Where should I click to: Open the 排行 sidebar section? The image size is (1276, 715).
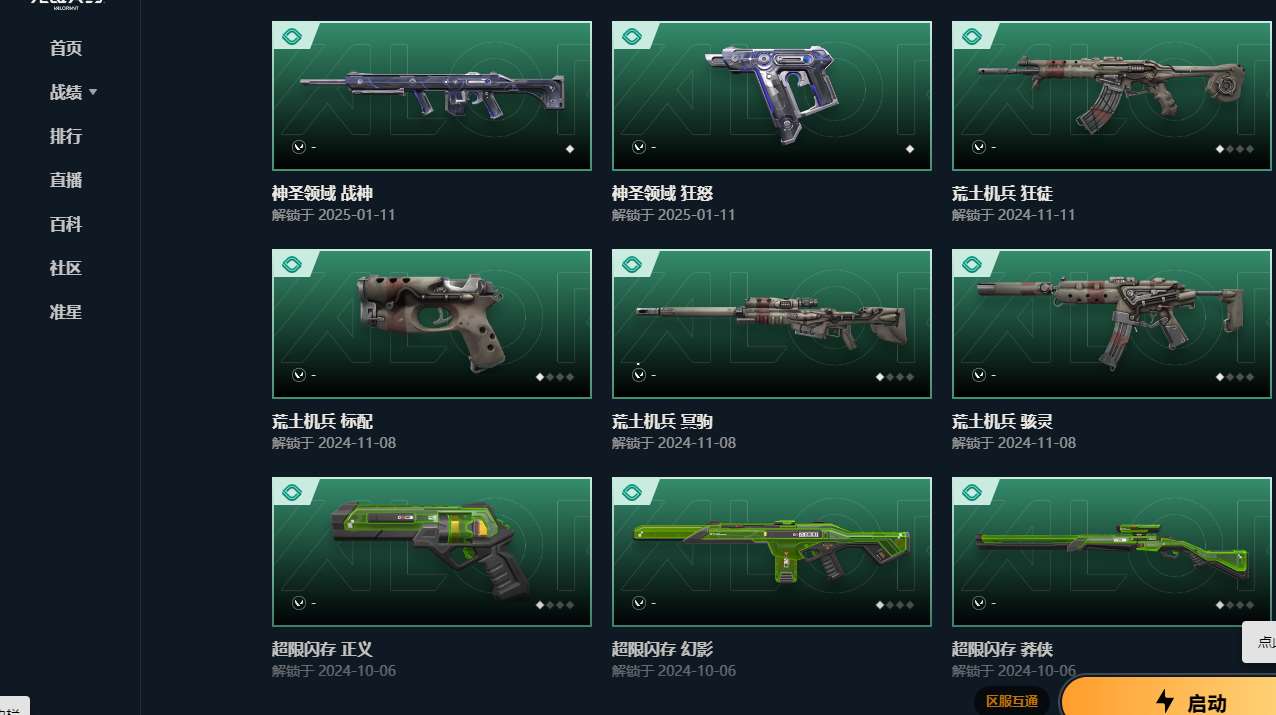(66, 136)
